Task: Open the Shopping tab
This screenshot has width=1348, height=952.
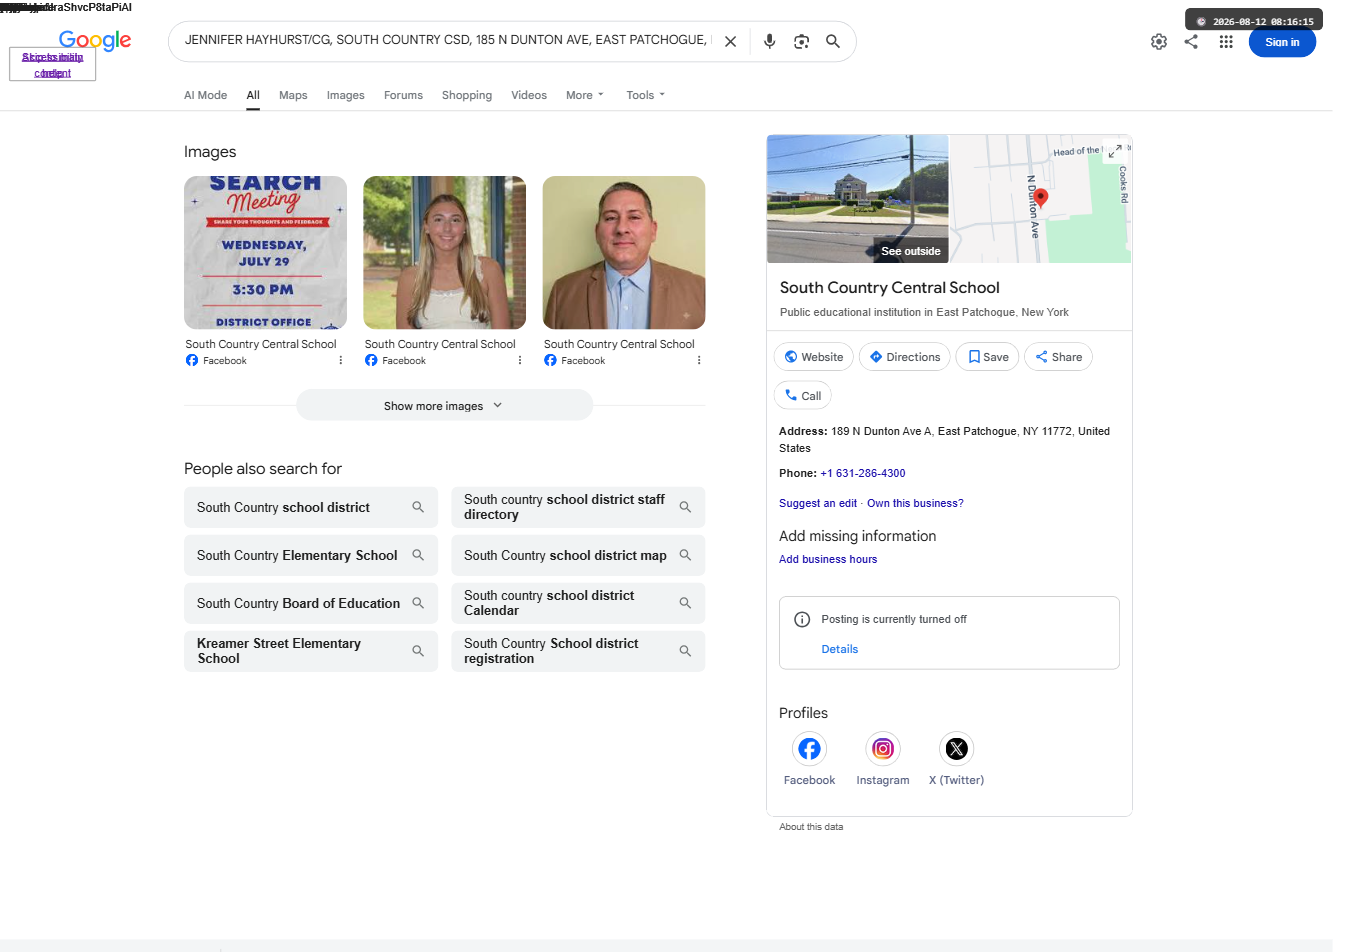Action: click(467, 95)
